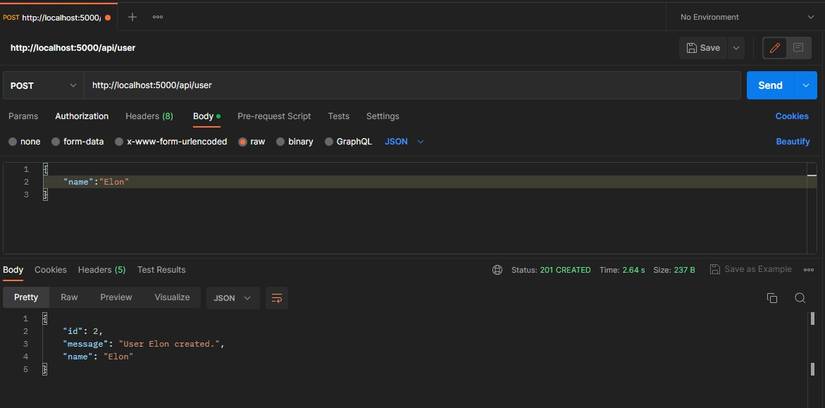Screen dimensions: 825x408
Task: Click the "message" response line
Action: [144, 344]
